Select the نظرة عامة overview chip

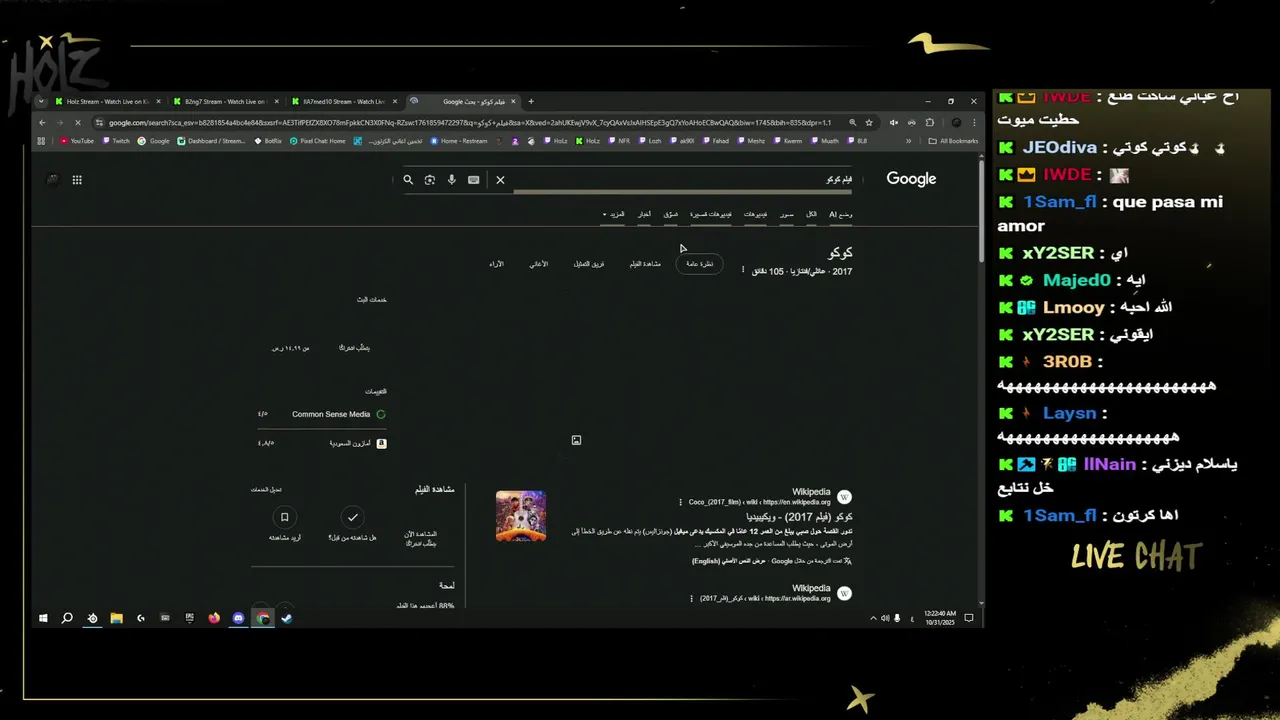699,264
